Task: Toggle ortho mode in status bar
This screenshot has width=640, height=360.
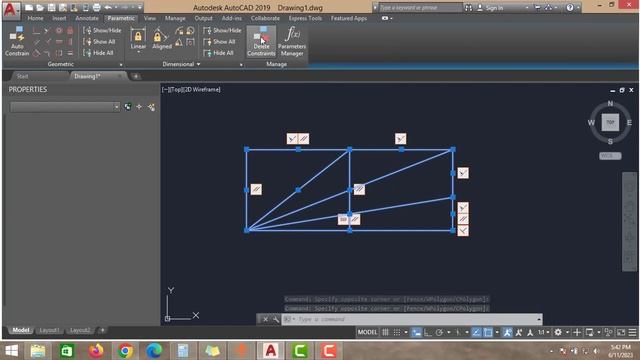Action: click(x=427, y=332)
